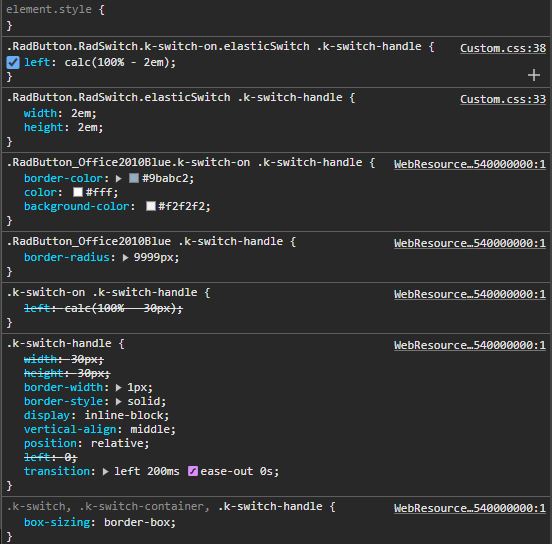Click the inline-block display value
The height and width of the screenshot is (544, 552).
pyautogui.click(x=124, y=415)
